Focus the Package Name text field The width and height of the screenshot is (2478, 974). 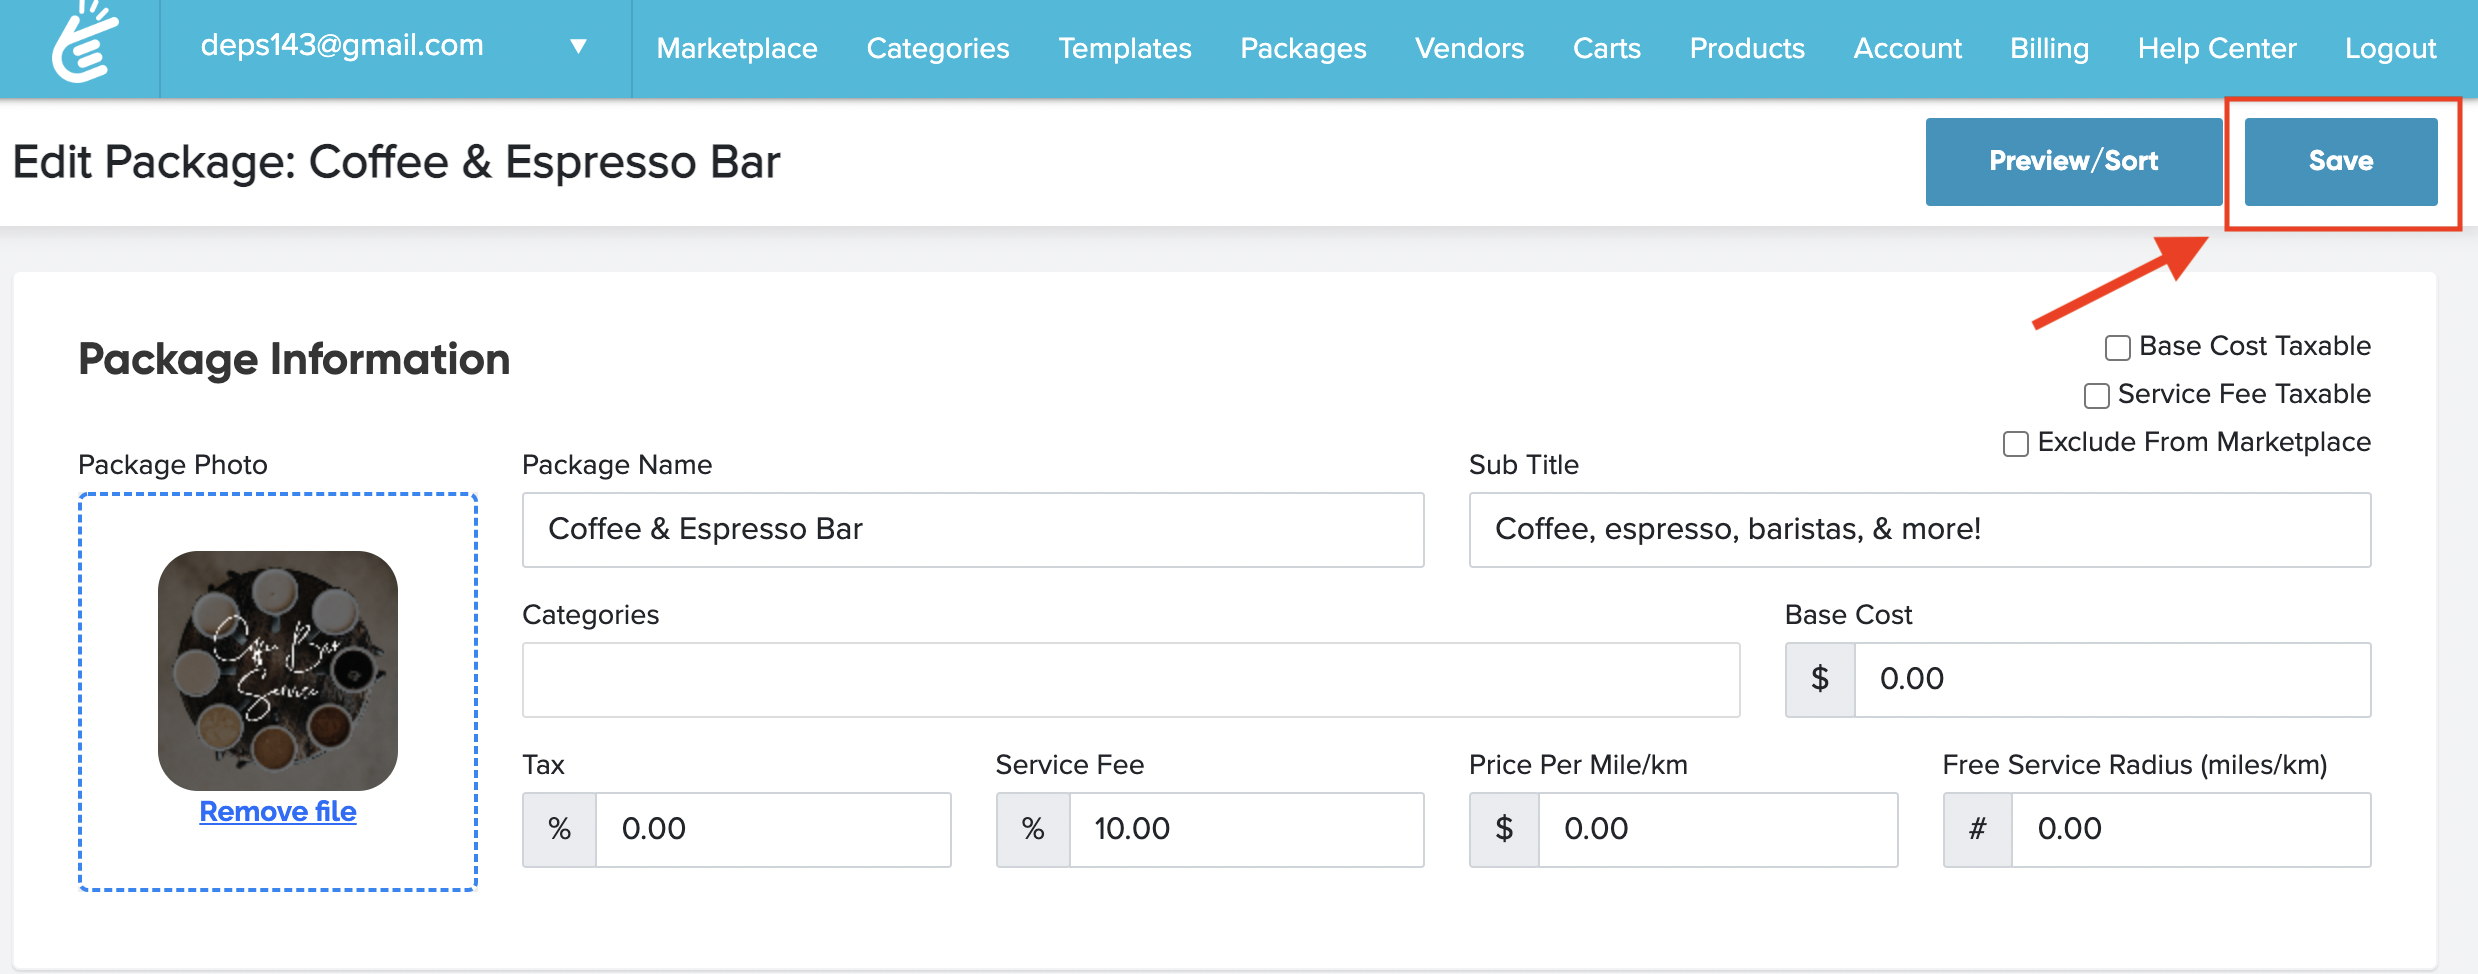(x=972, y=529)
